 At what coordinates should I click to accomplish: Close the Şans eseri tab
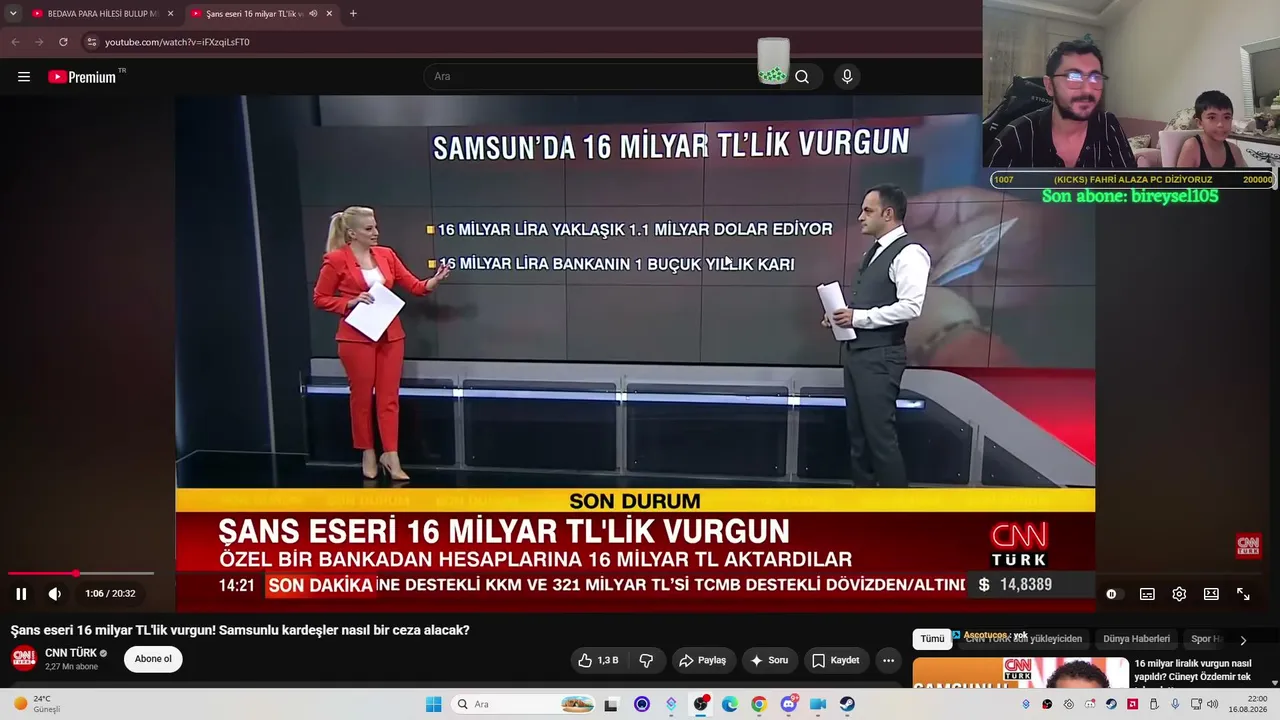point(329,14)
